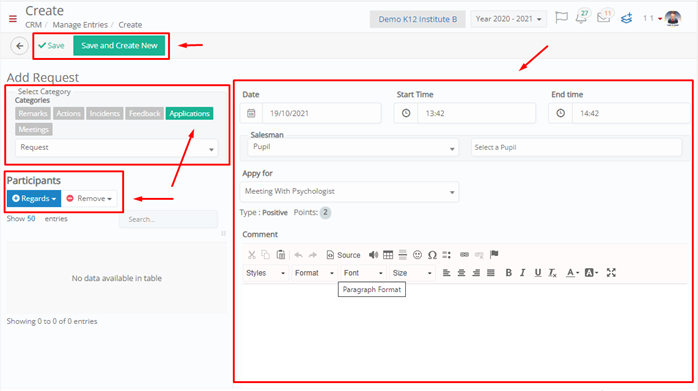
Task: Open Meeting With Psychologist dropdown
Action: 349,191
